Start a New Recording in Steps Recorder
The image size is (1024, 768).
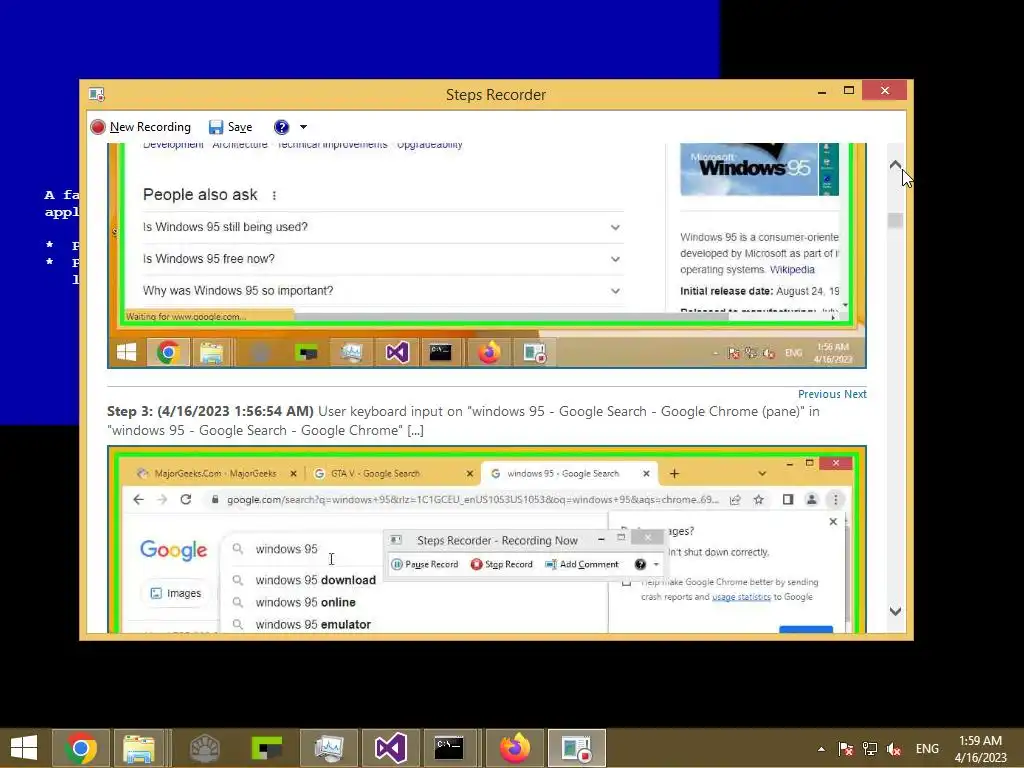point(141,127)
